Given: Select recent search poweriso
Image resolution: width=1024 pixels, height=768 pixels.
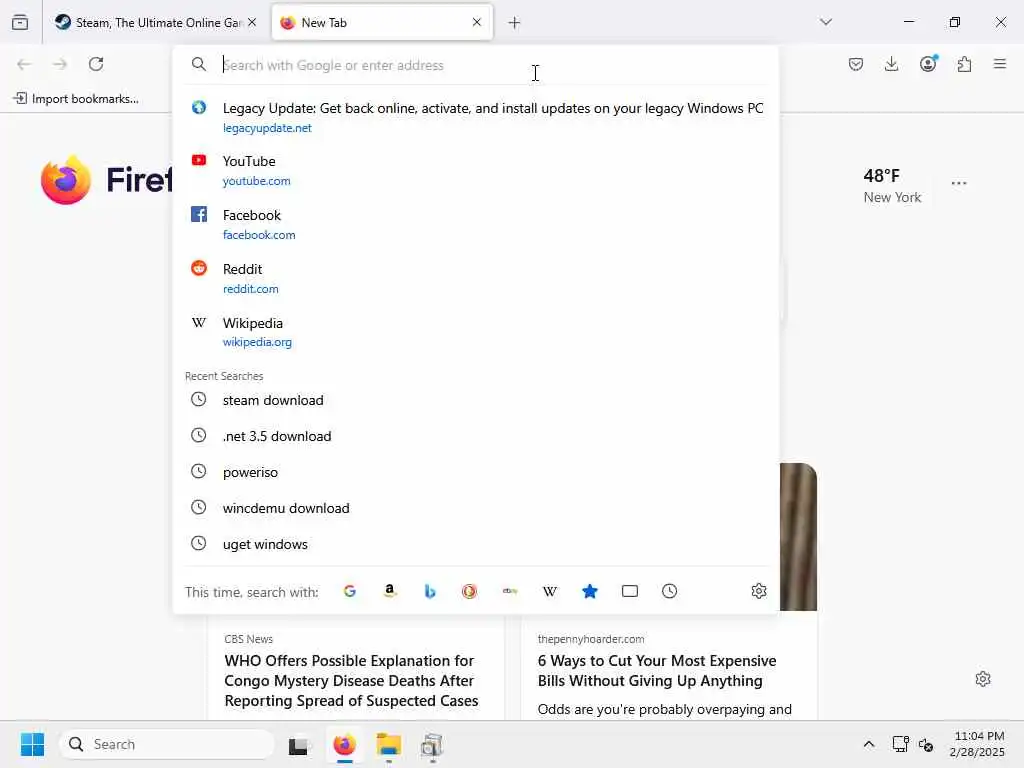Looking at the screenshot, I should click(x=476, y=472).
